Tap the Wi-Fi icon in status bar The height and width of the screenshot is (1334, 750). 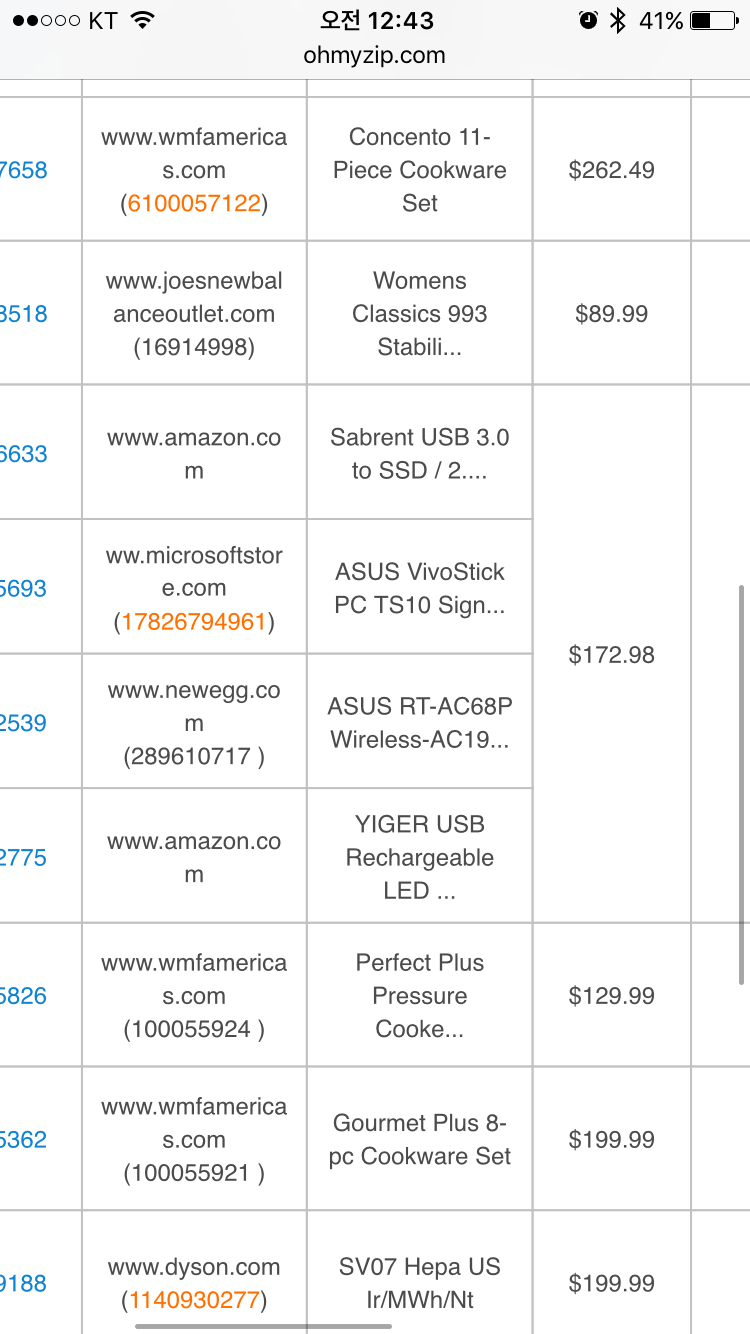pyautogui.click(x=143, y=21)
